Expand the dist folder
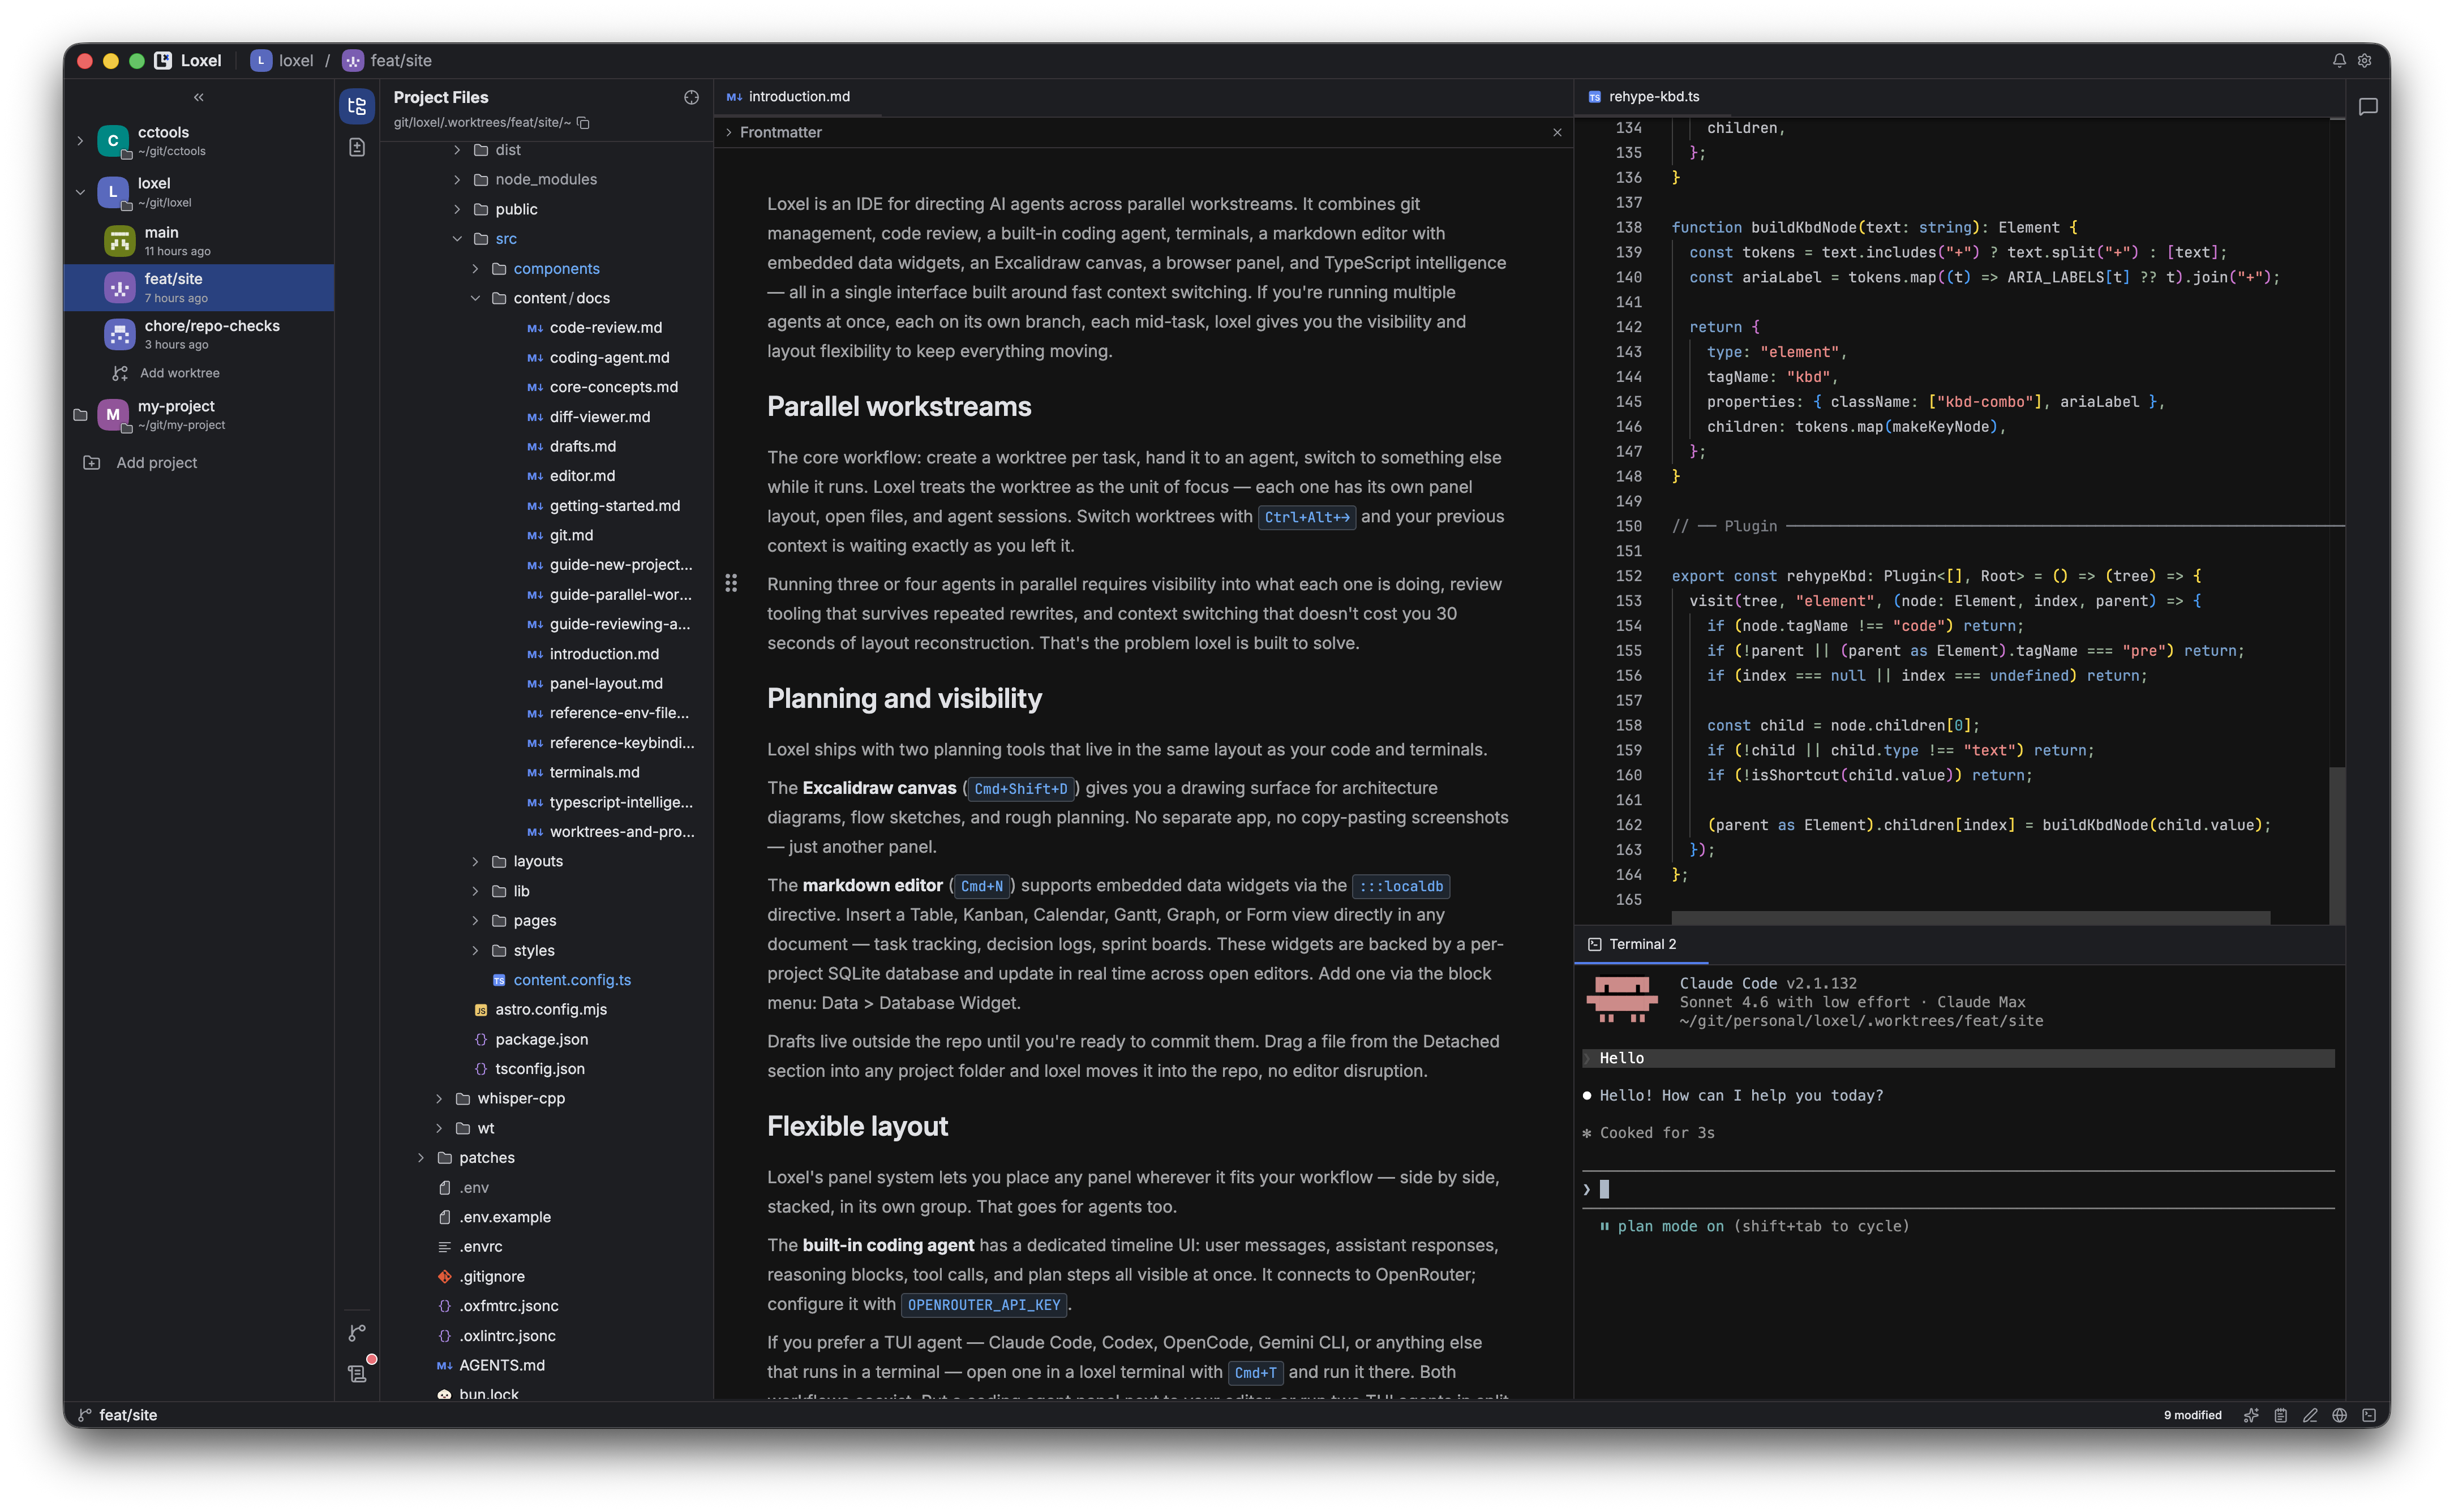 (457, 150)
